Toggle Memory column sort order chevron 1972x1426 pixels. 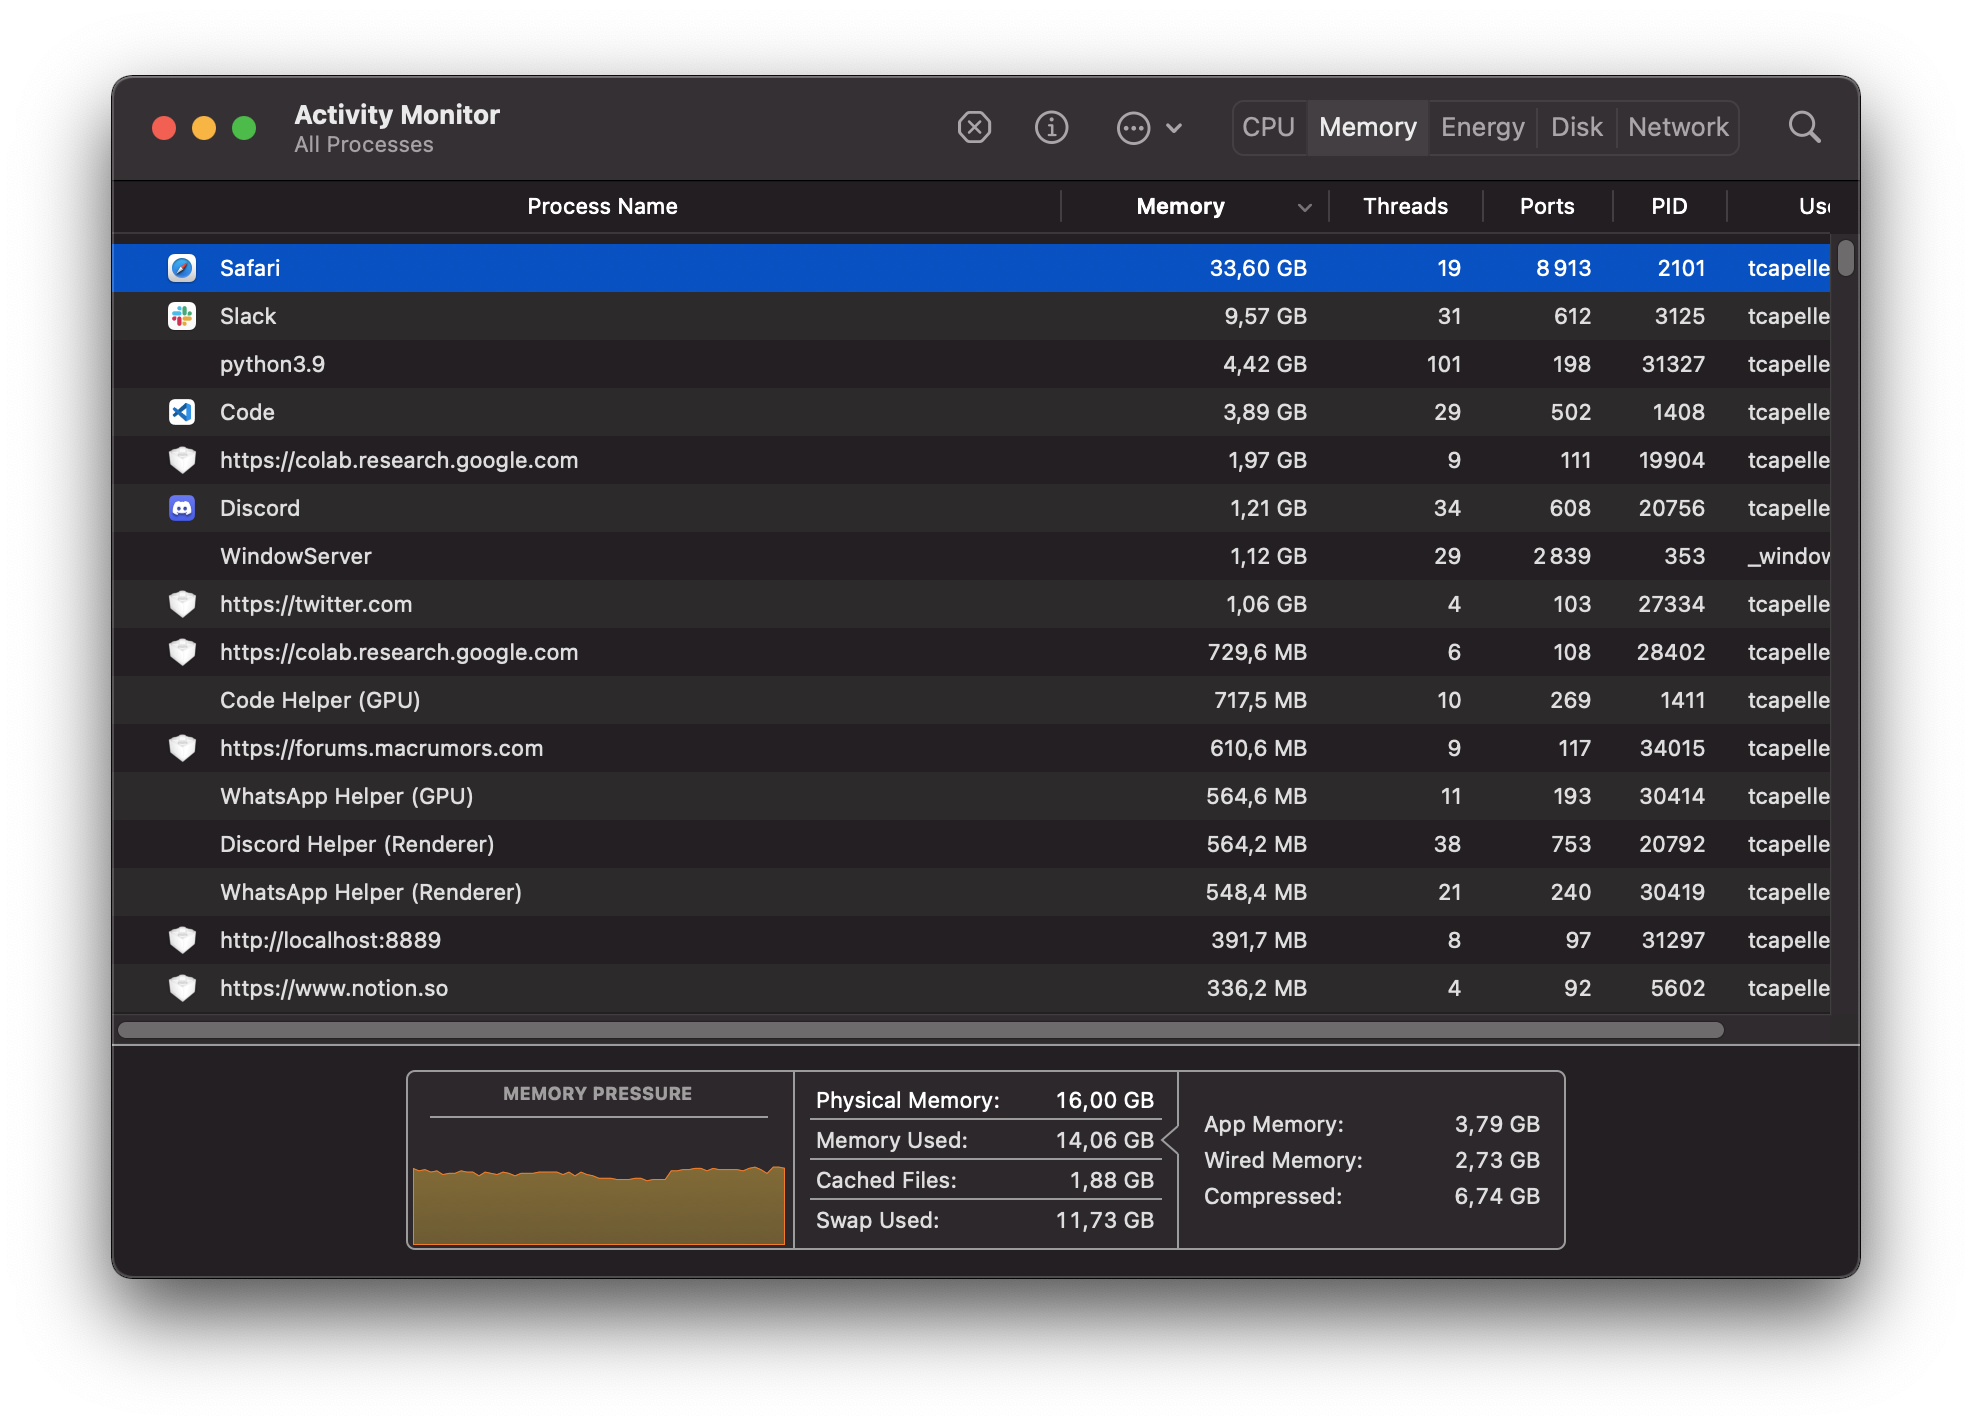click(1304, 207)
